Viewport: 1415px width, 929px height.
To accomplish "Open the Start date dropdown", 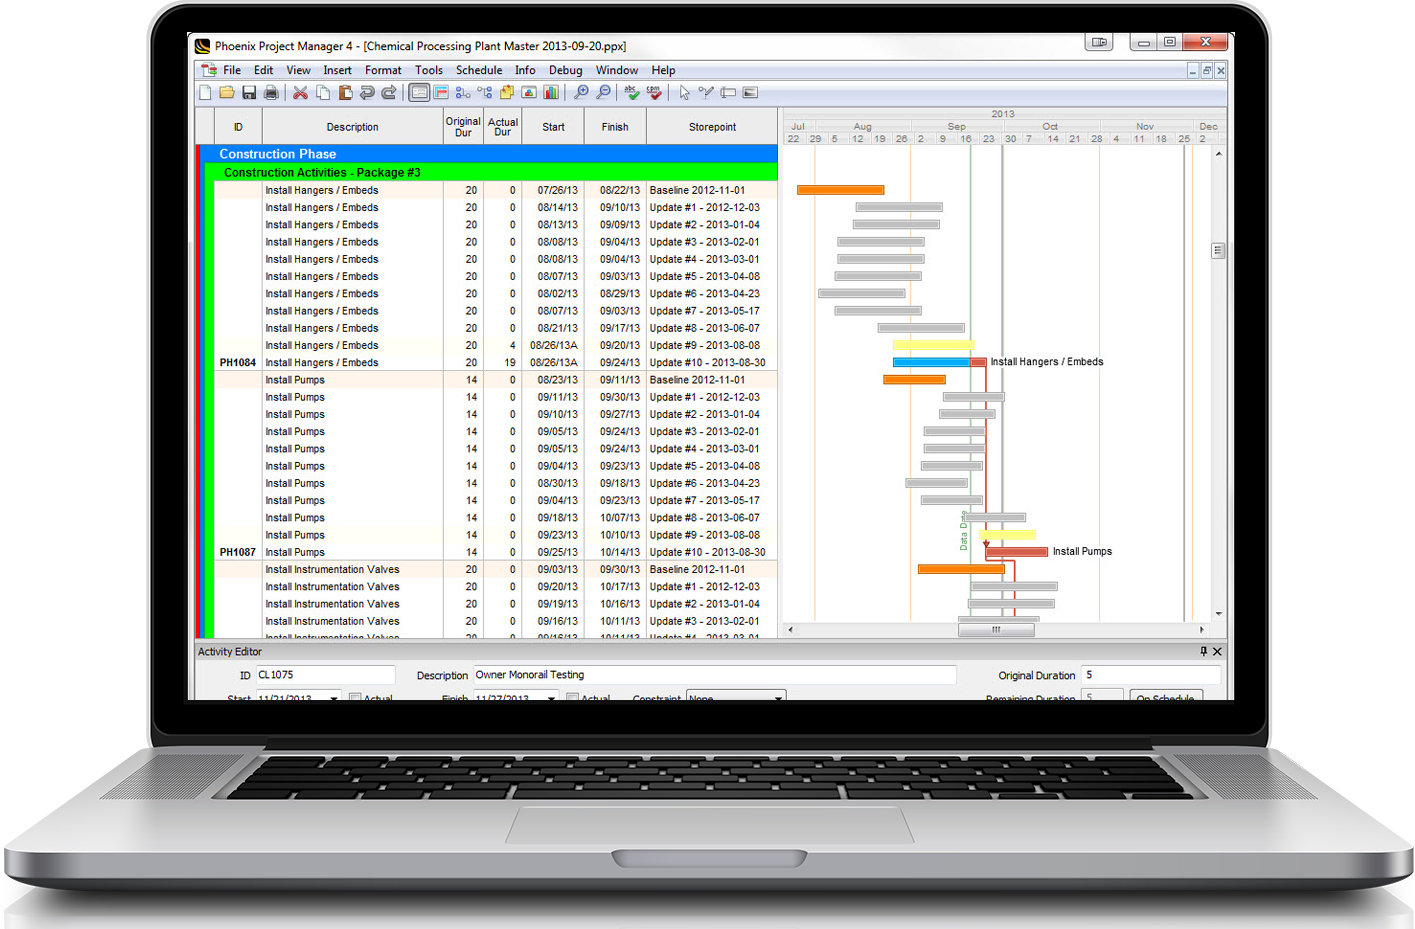I will point(334,698).
